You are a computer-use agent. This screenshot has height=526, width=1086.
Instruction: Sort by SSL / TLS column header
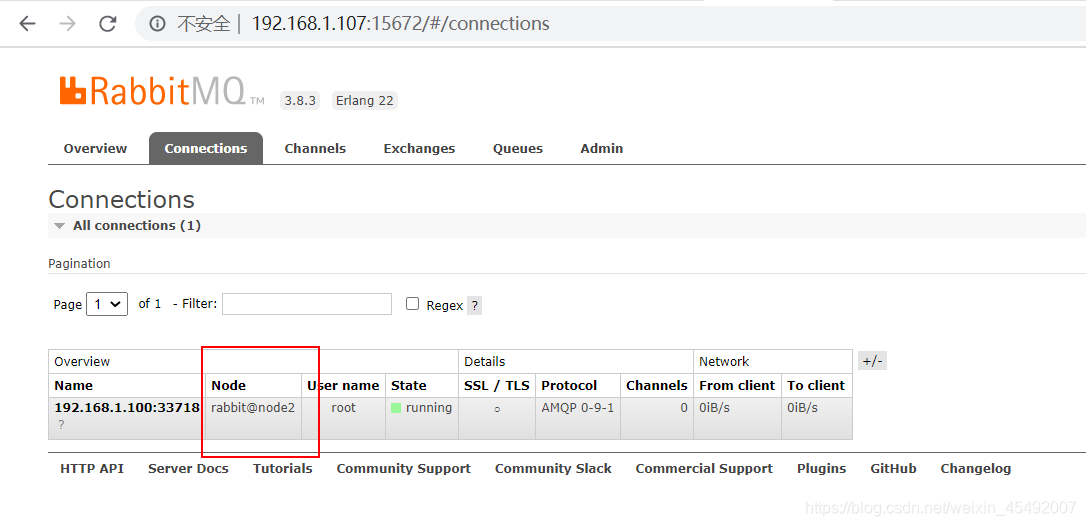(497, 385)
